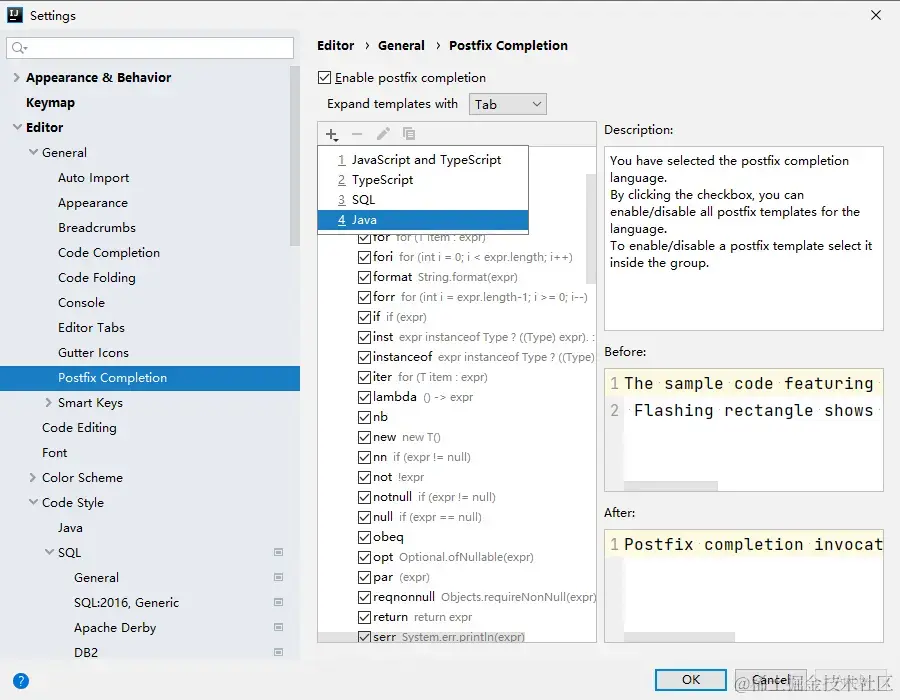Choose Java from language popup

click(423, 220)
